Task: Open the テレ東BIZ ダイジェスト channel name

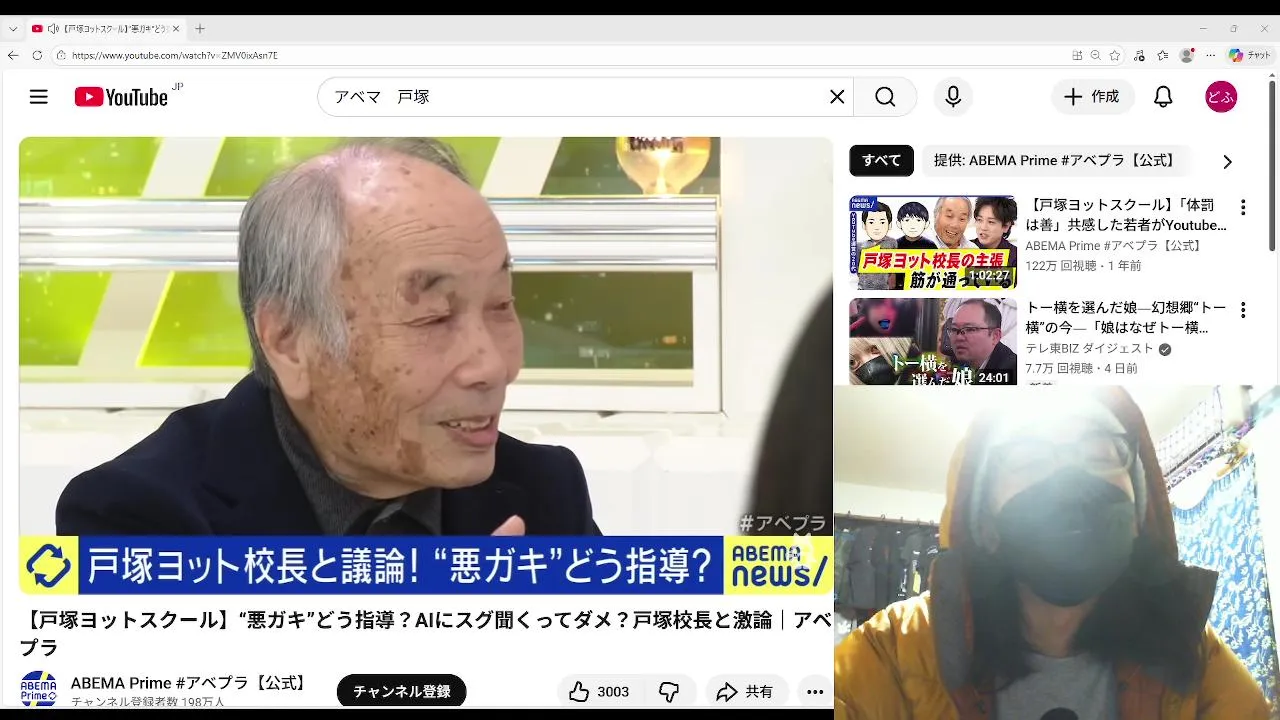Action: [x=1089, y=349]
